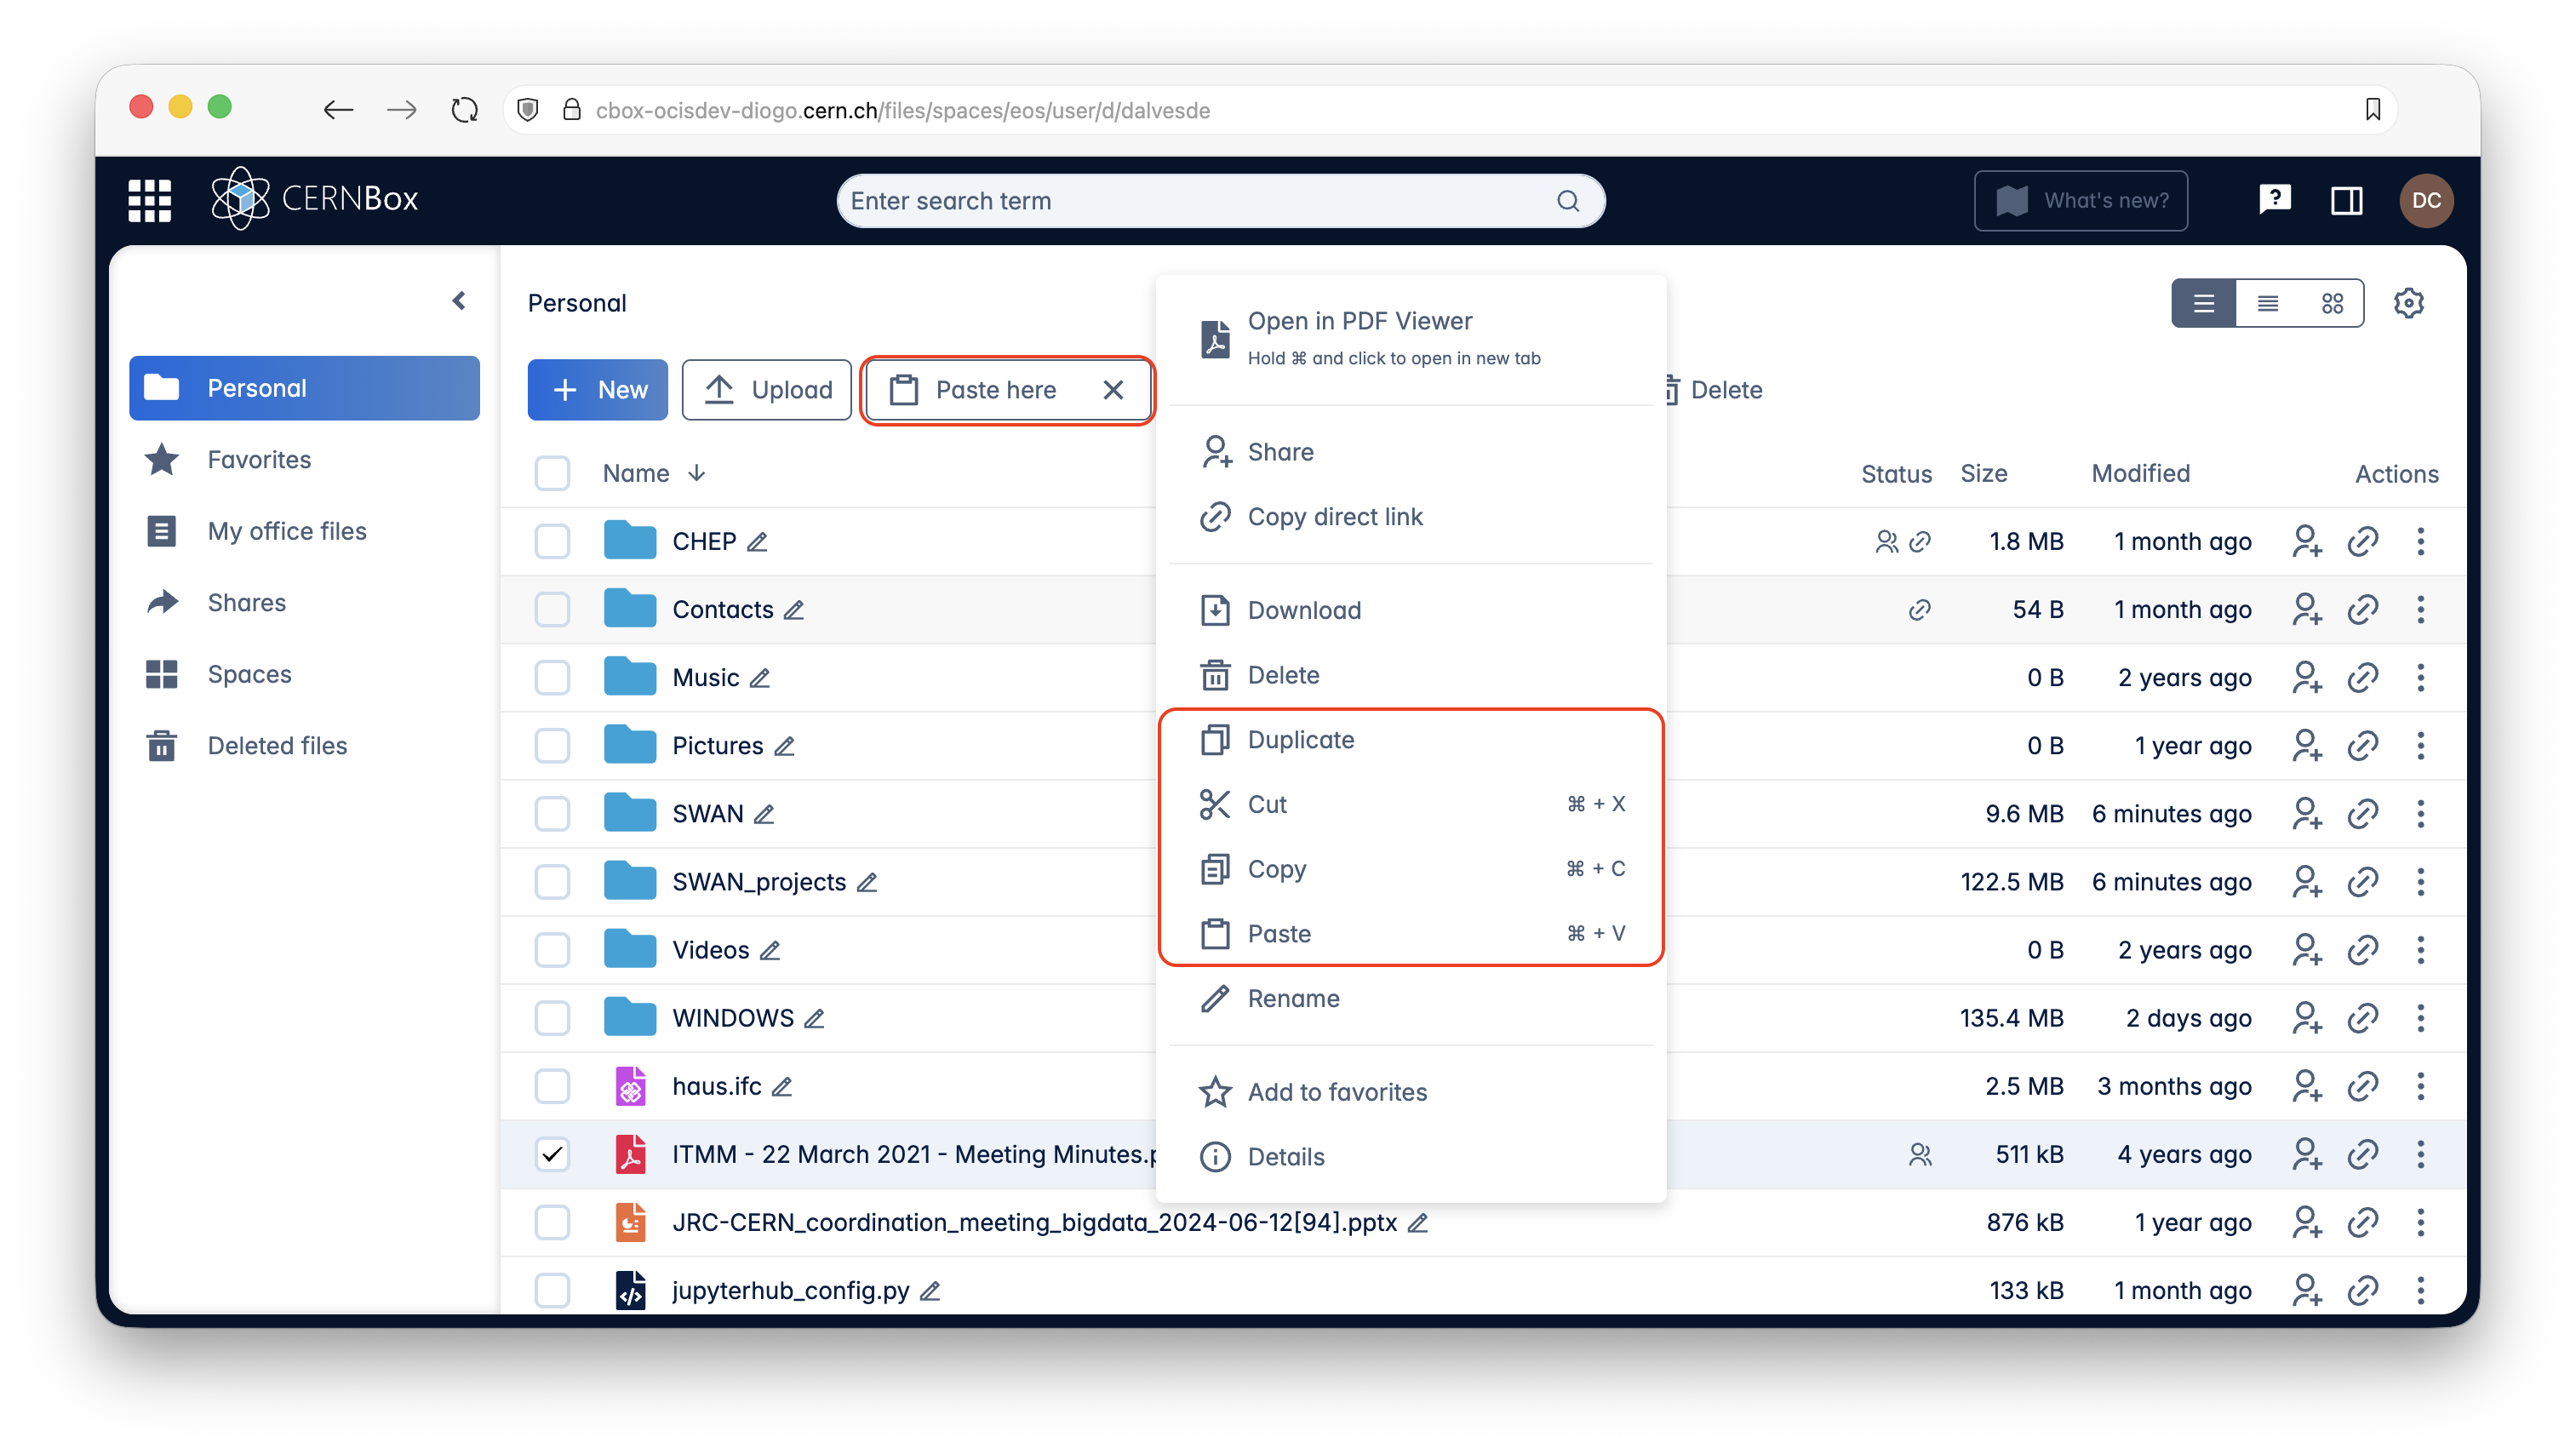Copy link icon for Music folder
The height and width of the screenshot is (1454, 2576).
tap(2362, 678)
